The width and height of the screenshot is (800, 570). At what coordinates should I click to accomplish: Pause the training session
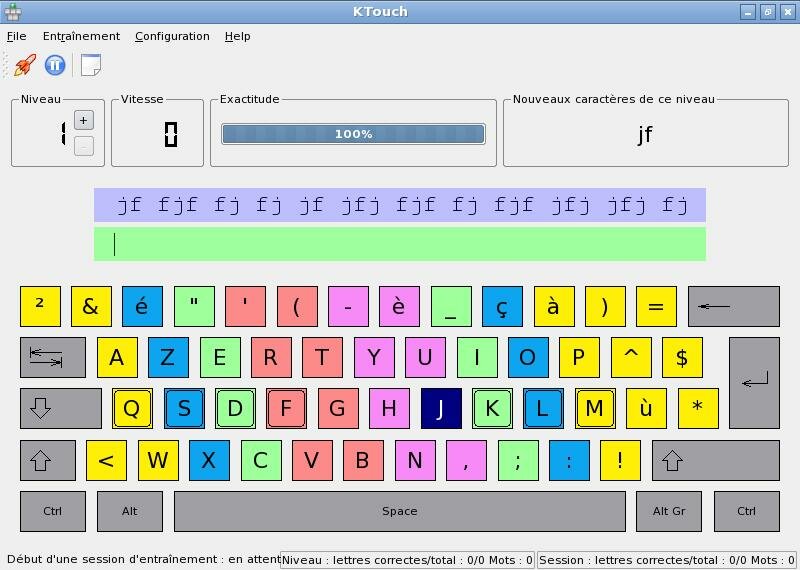55,65
